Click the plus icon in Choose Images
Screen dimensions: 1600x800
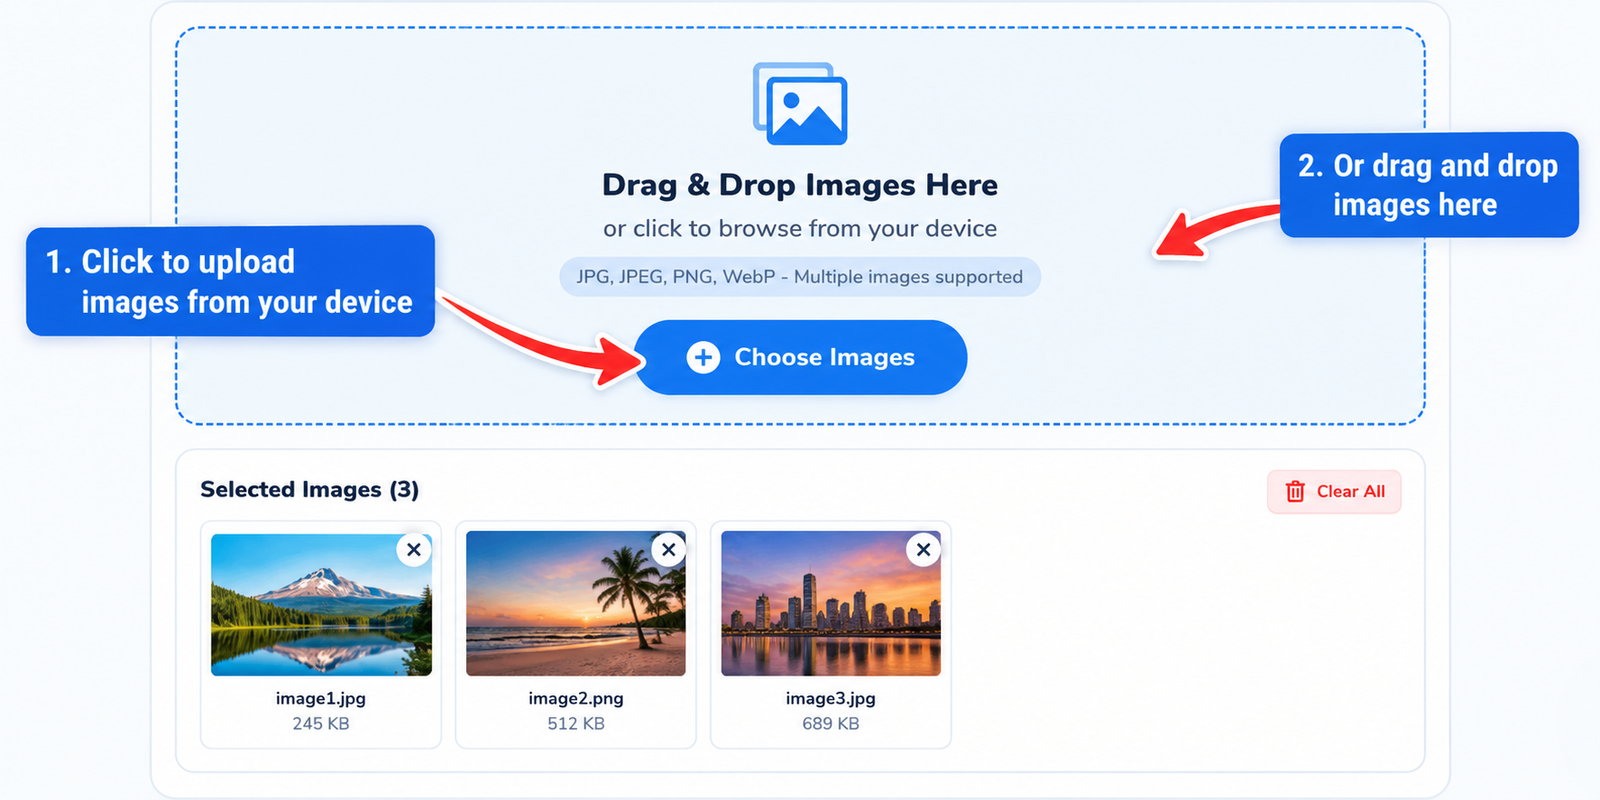pyautogui.click(x=703, y=357)
